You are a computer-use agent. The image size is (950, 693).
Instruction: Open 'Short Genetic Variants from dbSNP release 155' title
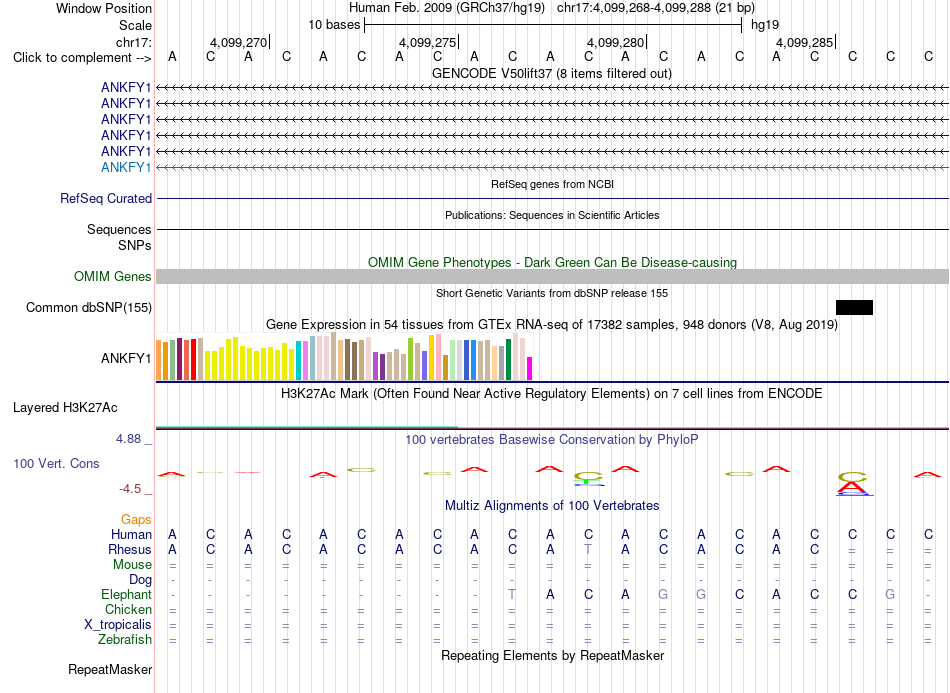pyautogui.click(x=552, y=293)
